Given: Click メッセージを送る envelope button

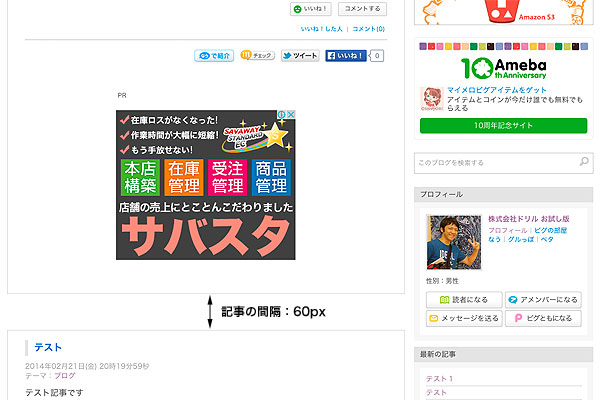Looking at the screenshot, I should click(x=463, y=319).
